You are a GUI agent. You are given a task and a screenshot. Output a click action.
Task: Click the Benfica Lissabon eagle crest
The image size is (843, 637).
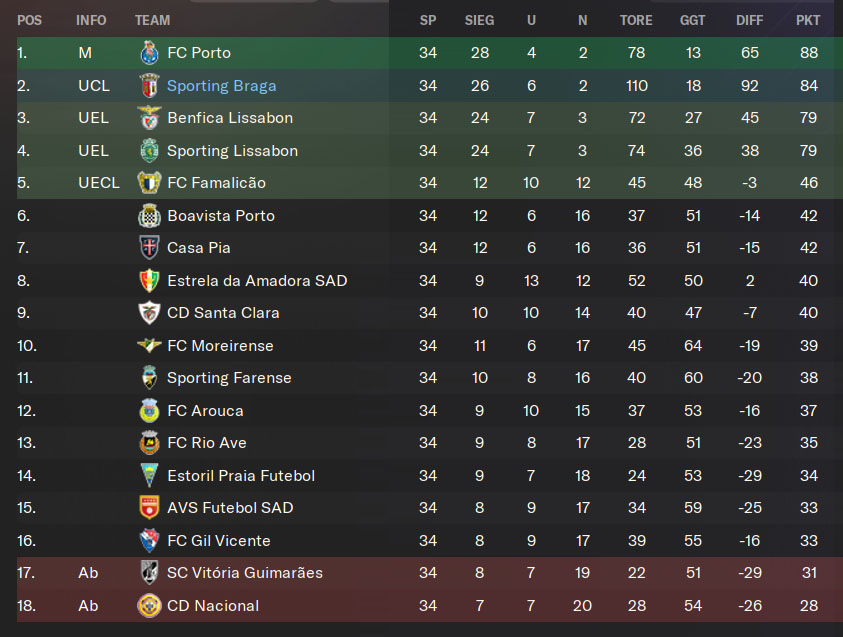tap(149, 118)
